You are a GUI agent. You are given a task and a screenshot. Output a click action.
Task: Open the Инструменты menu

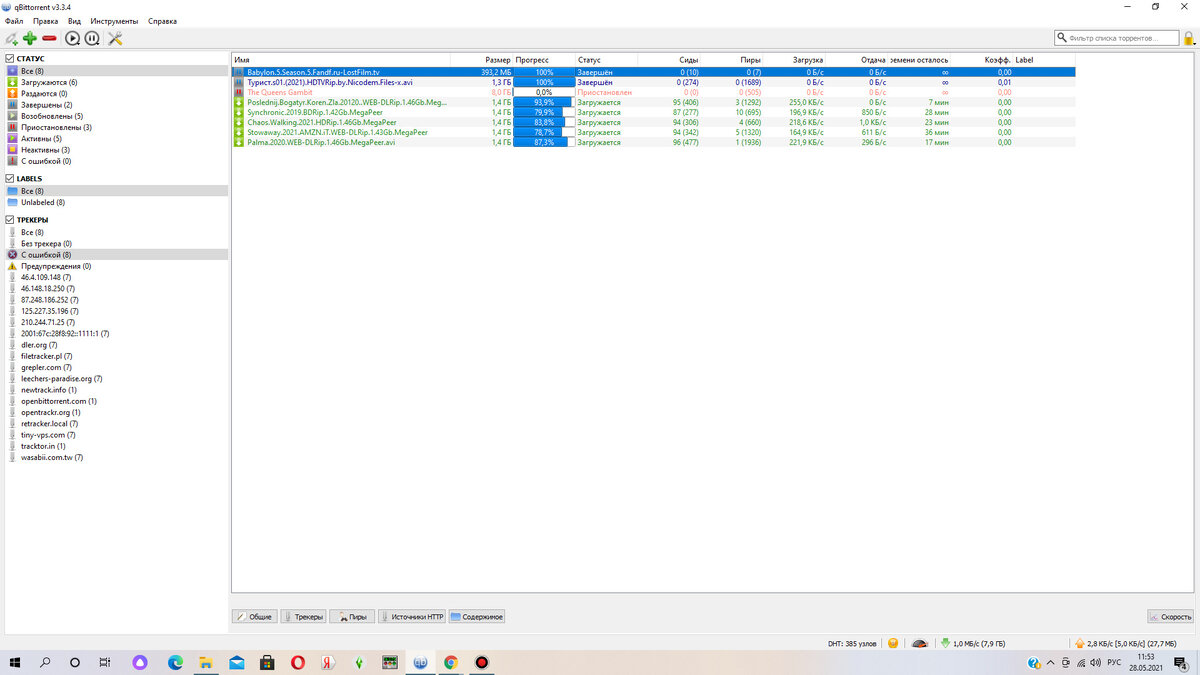(114, 21)
